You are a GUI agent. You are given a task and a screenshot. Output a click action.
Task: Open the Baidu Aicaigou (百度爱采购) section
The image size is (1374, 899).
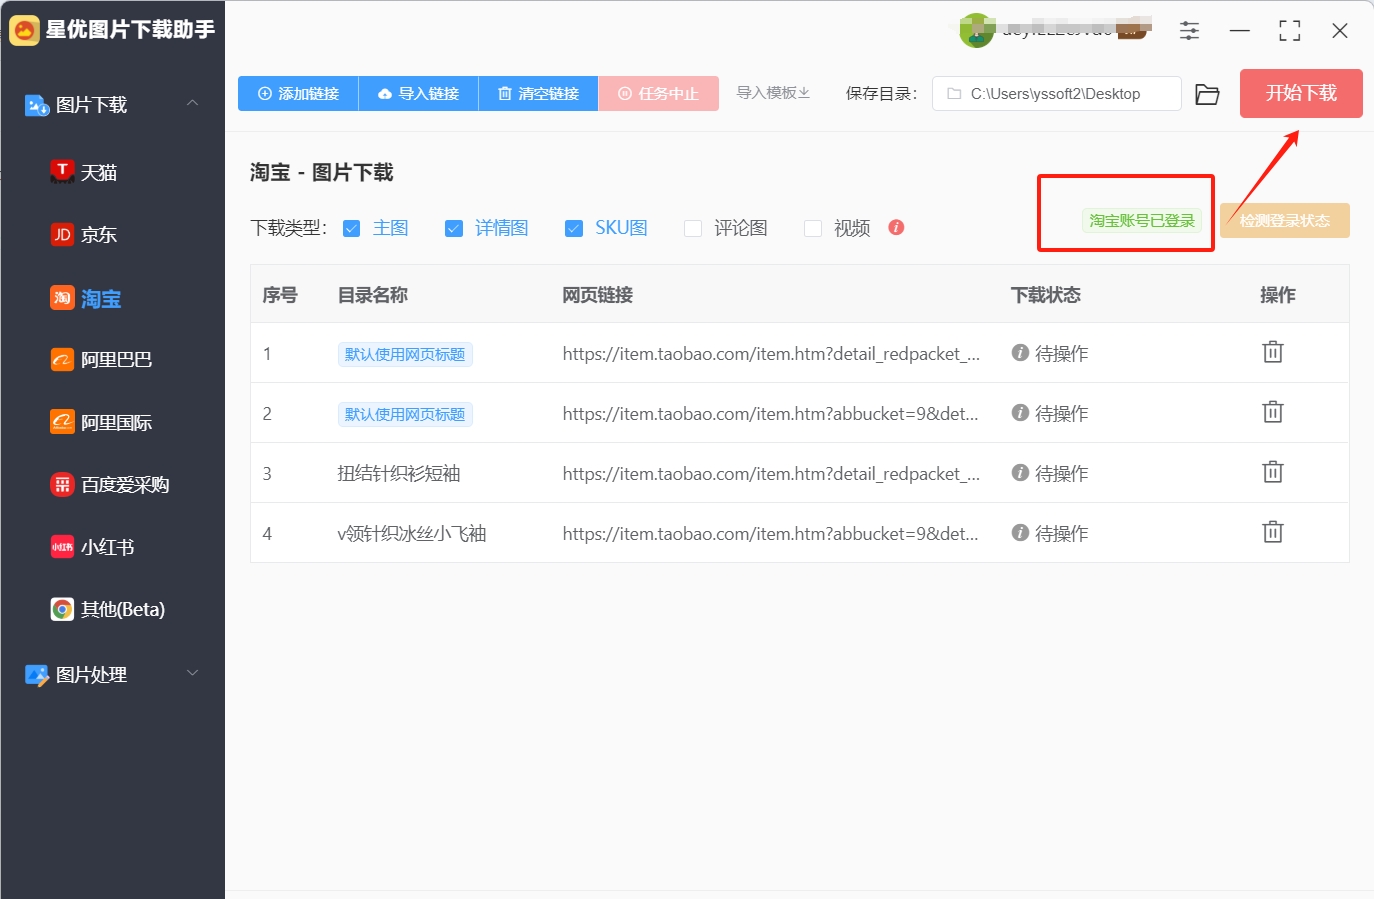110,485
